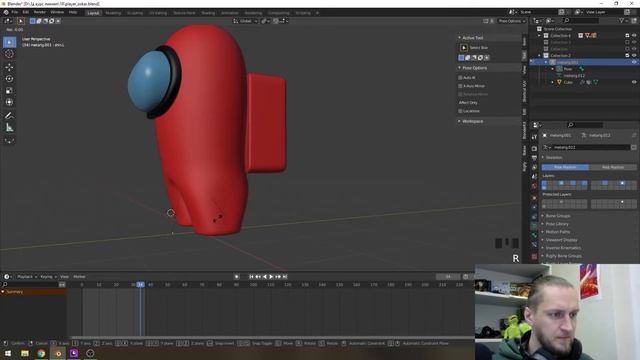
Task: Click the Windows Start button
Action: [8, 353]
